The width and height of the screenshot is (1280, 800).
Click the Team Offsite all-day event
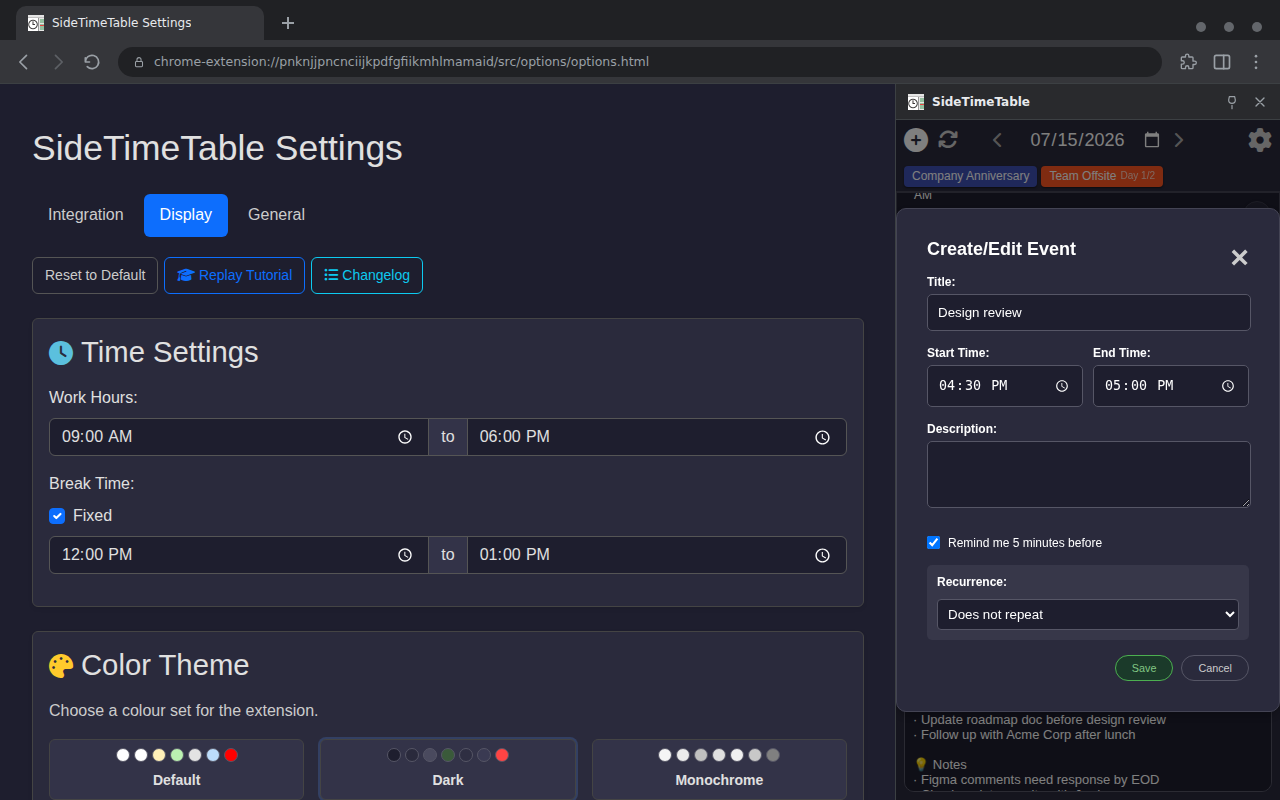[x=1102, y=176]
